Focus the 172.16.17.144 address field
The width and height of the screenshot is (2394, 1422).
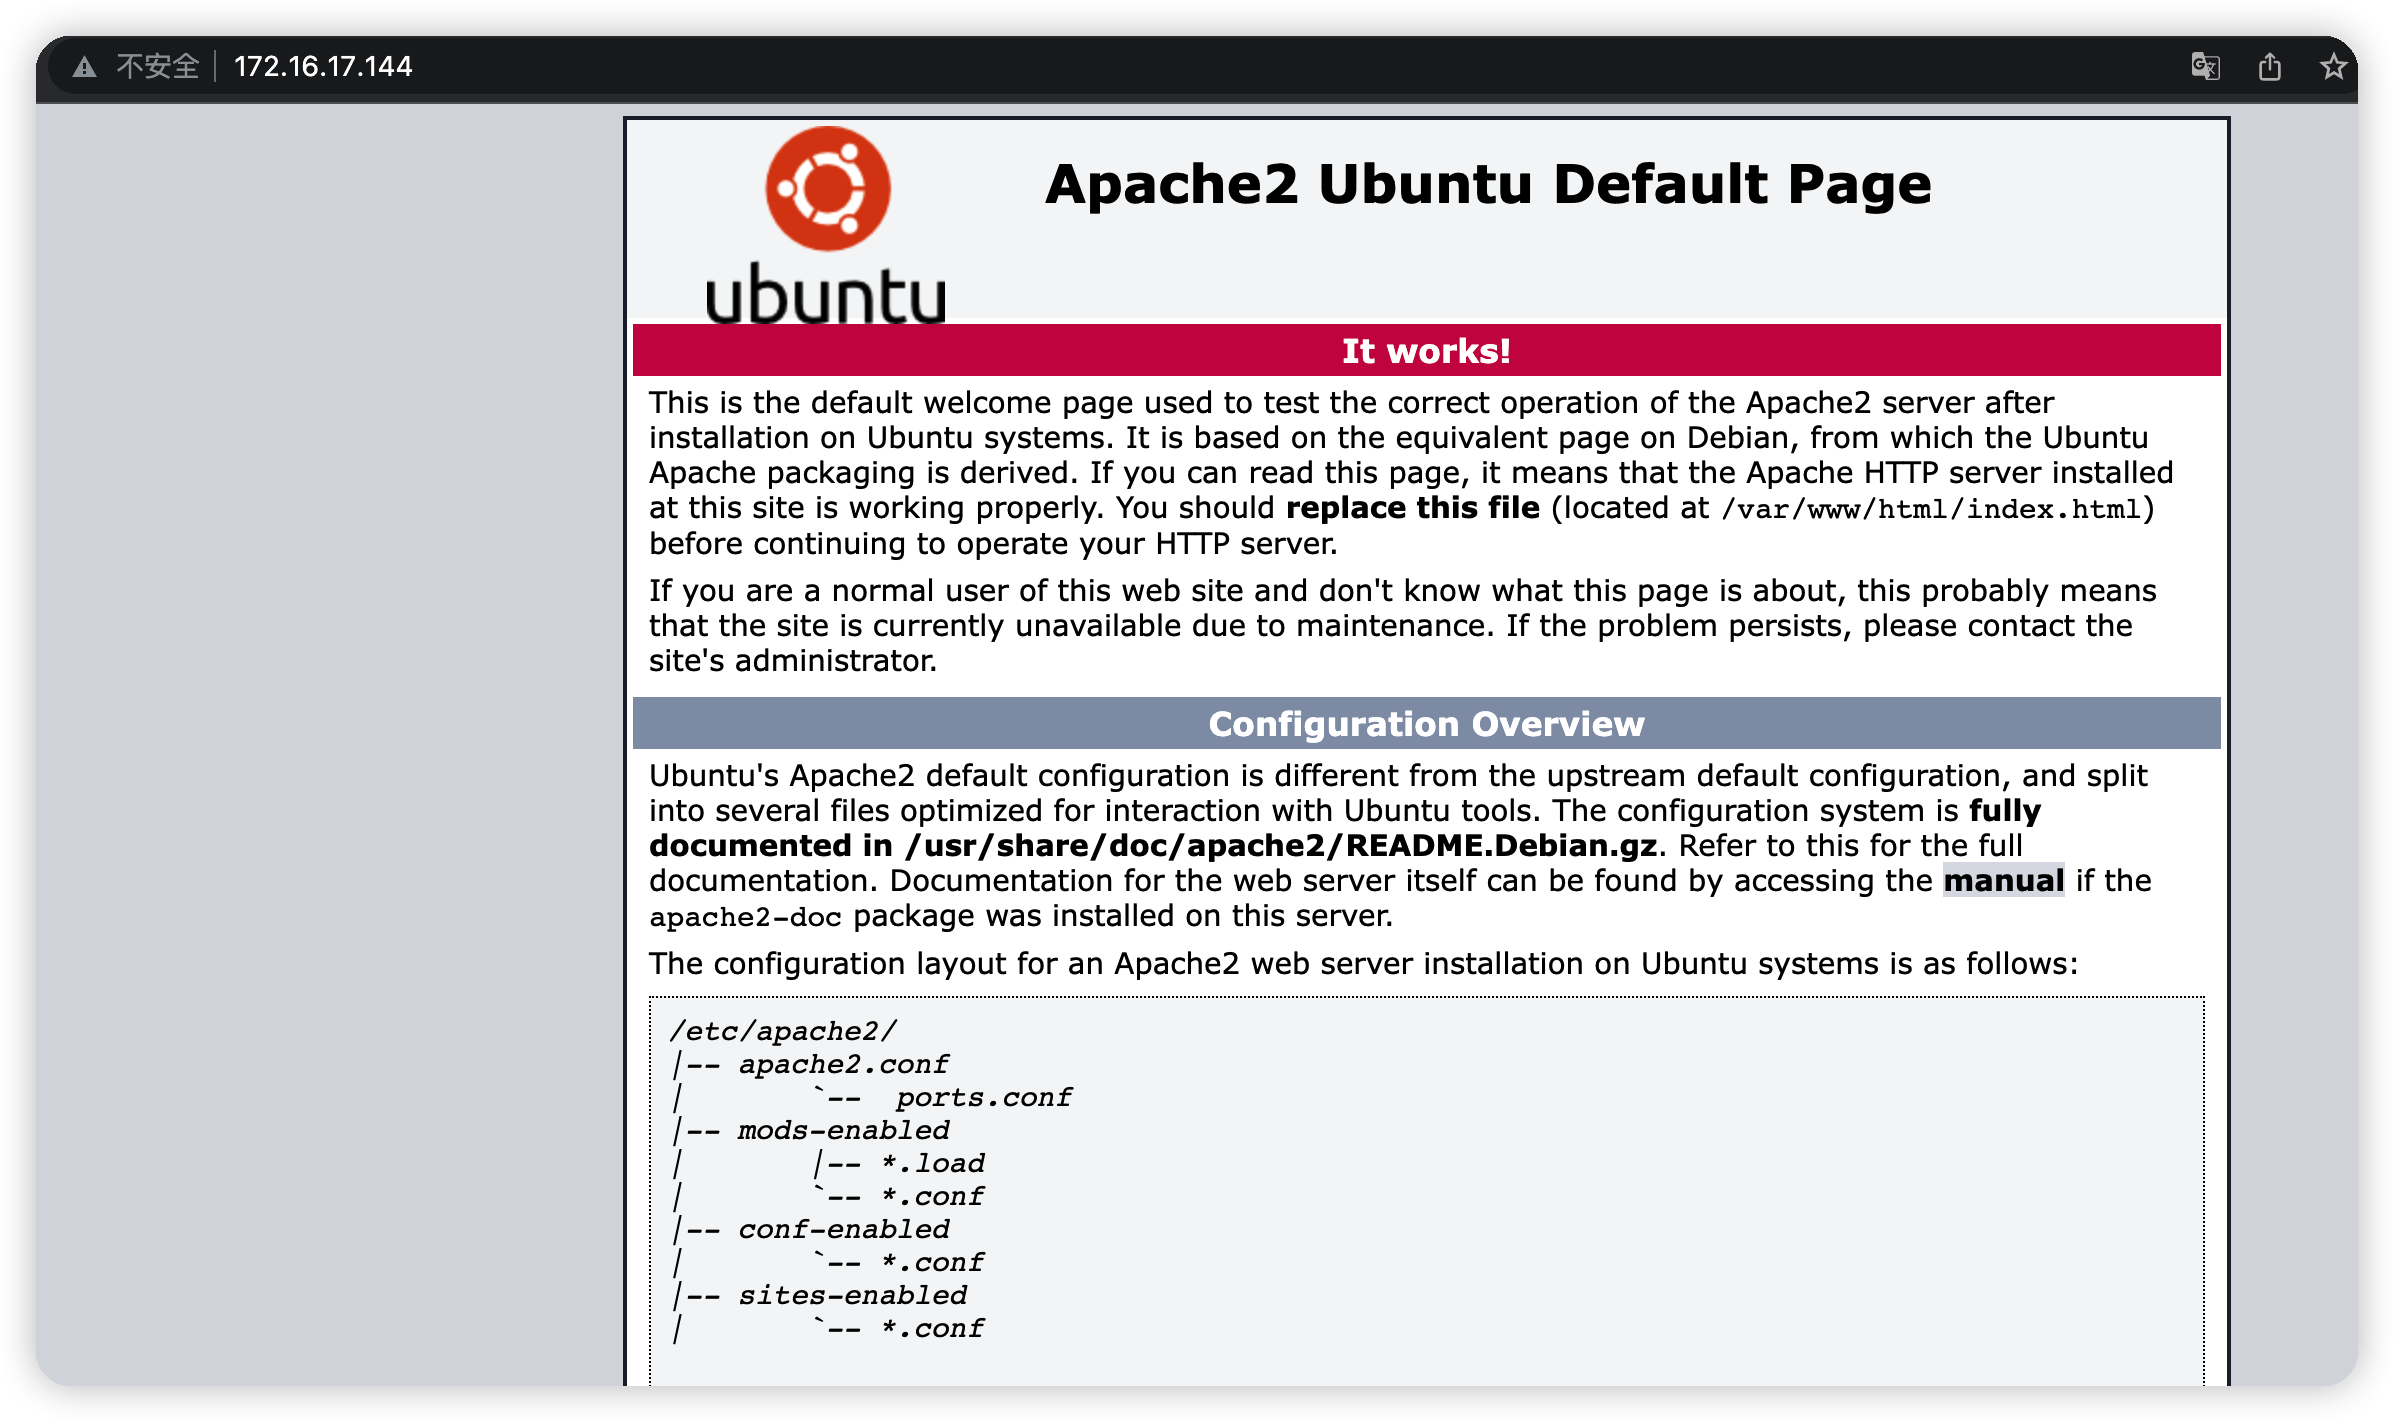(x=323, y=67)
